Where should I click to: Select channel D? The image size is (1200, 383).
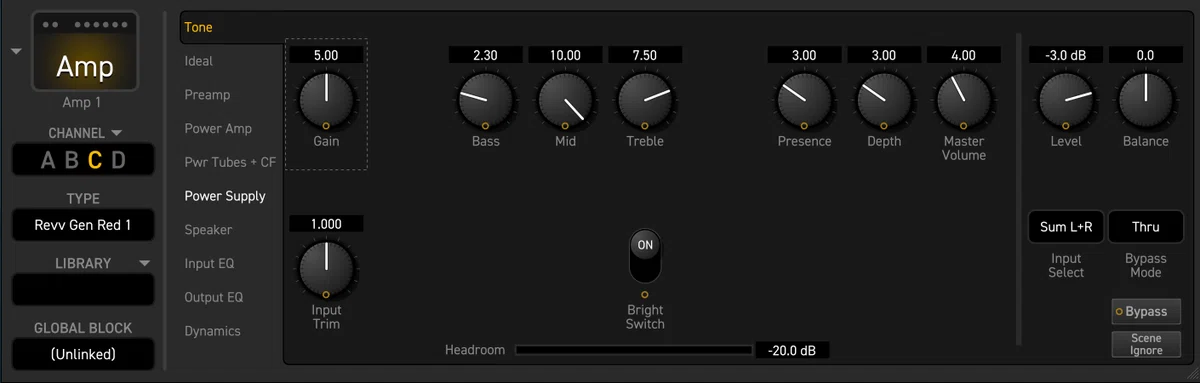[118, 160]
